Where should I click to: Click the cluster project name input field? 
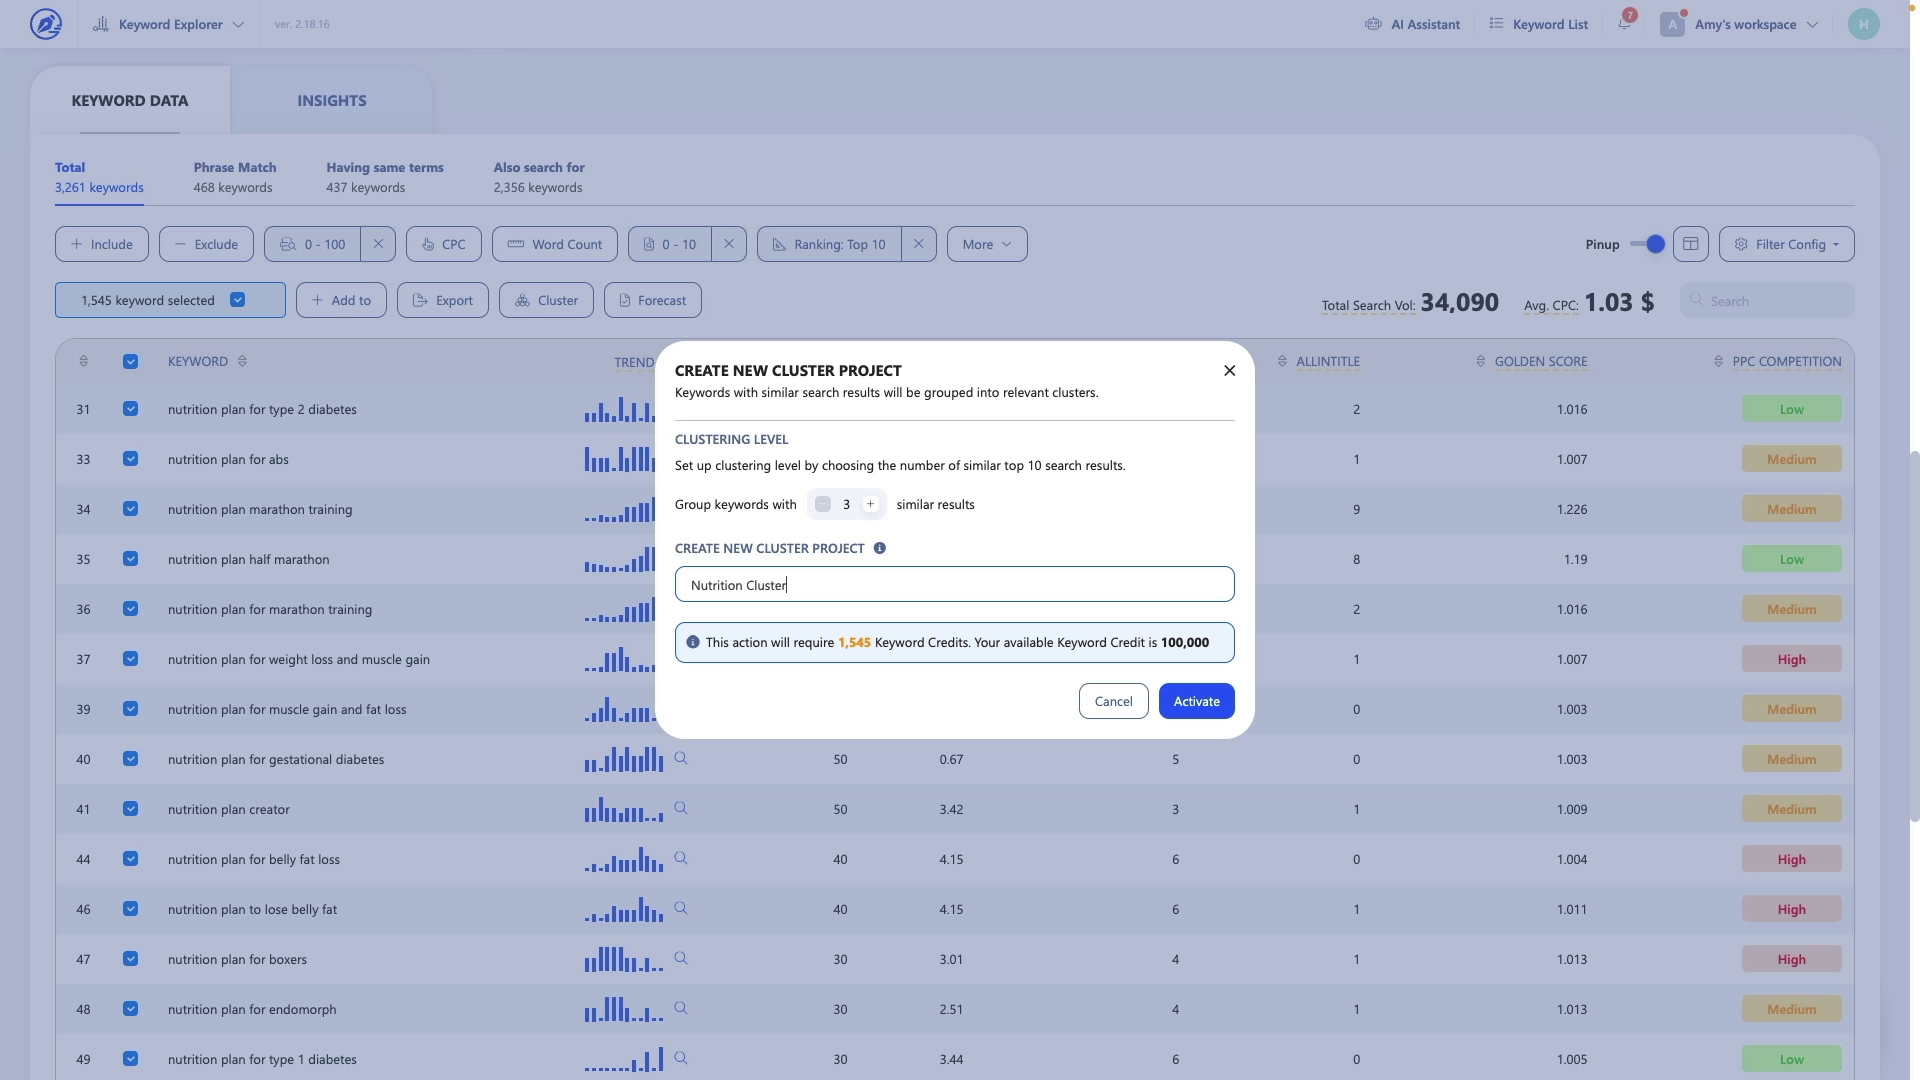click(x=954, y=585)
